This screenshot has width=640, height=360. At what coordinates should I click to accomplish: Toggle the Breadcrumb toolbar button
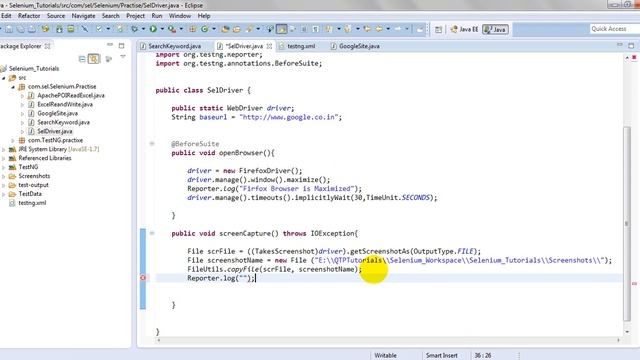coord(270,29)
